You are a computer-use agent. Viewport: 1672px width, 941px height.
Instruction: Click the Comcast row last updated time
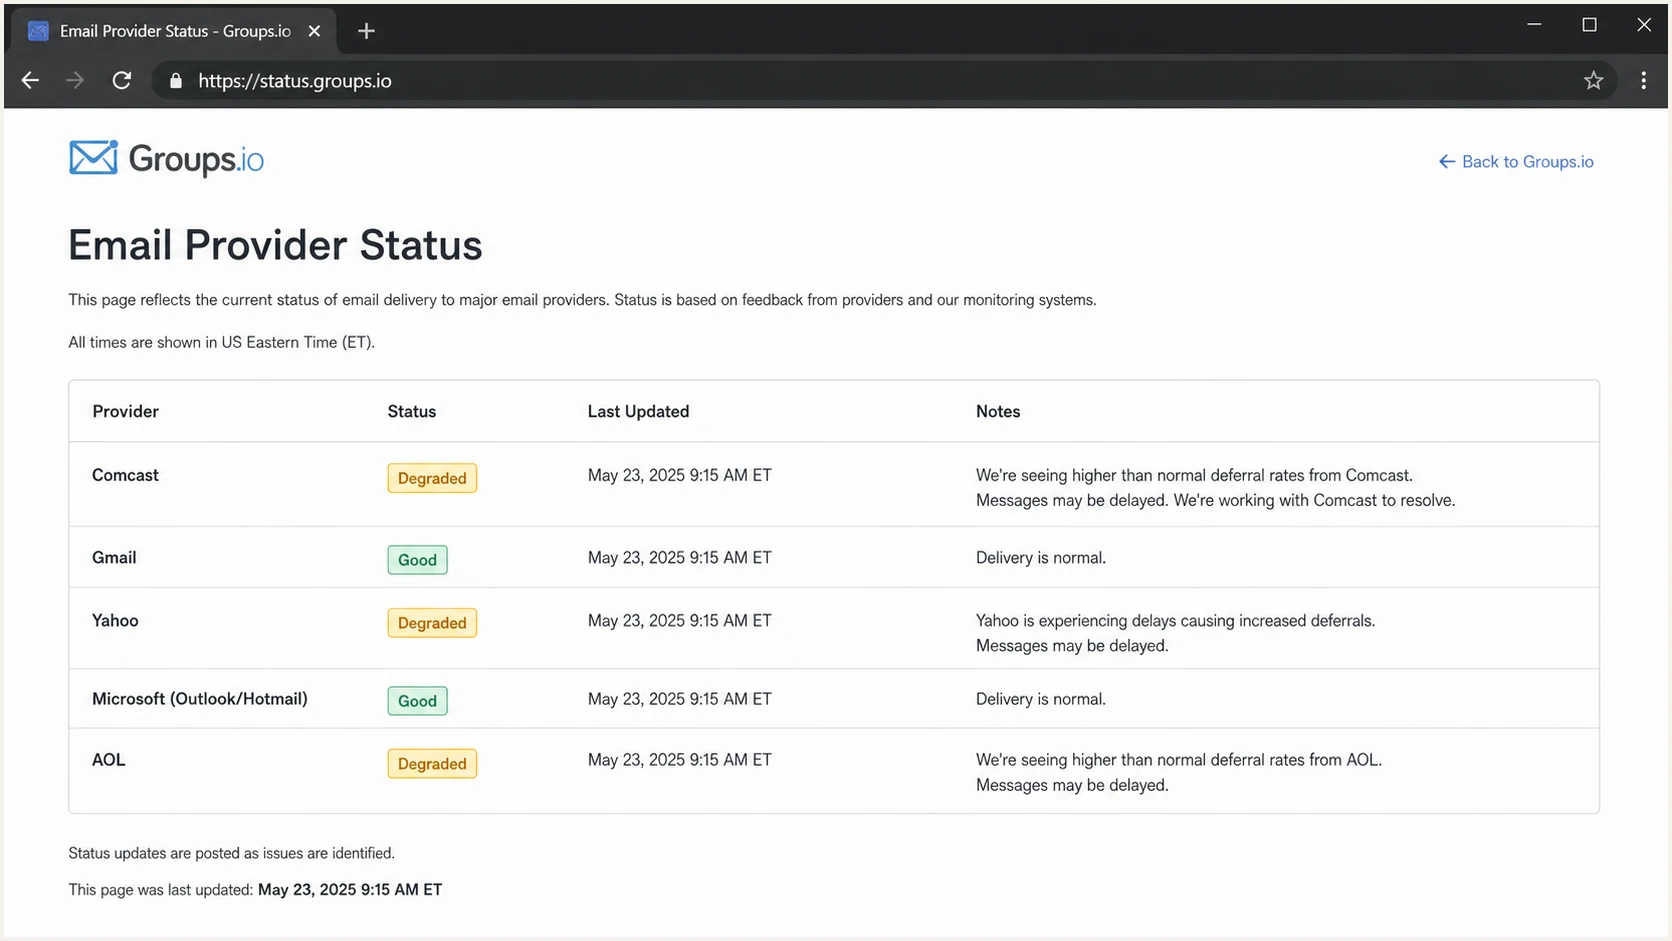680,475
